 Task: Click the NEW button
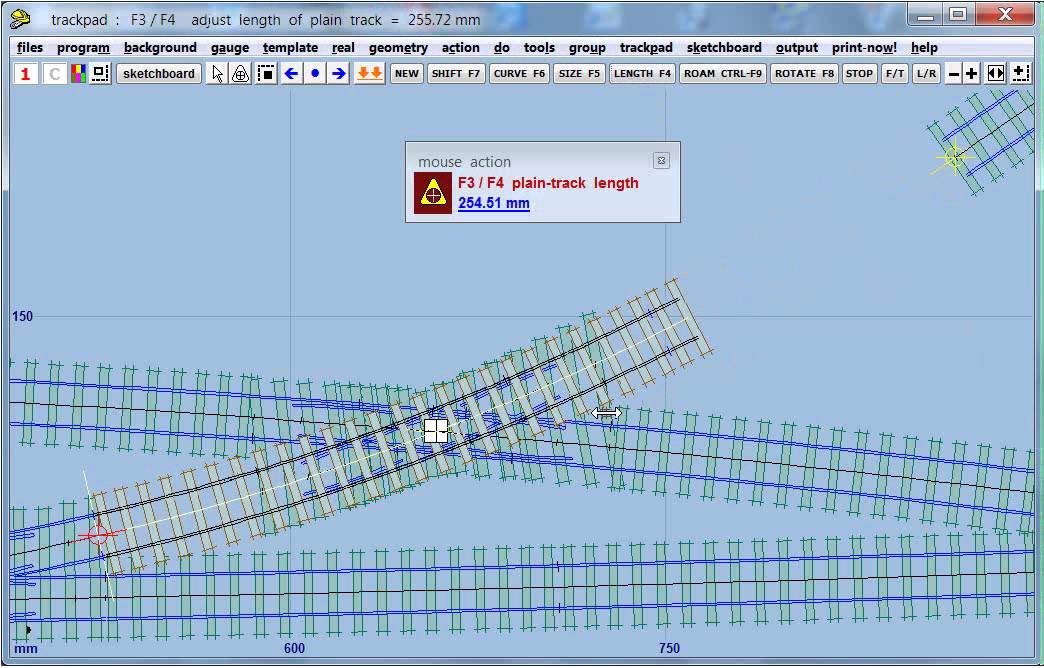pyautogui.click(x=407, y=73)
